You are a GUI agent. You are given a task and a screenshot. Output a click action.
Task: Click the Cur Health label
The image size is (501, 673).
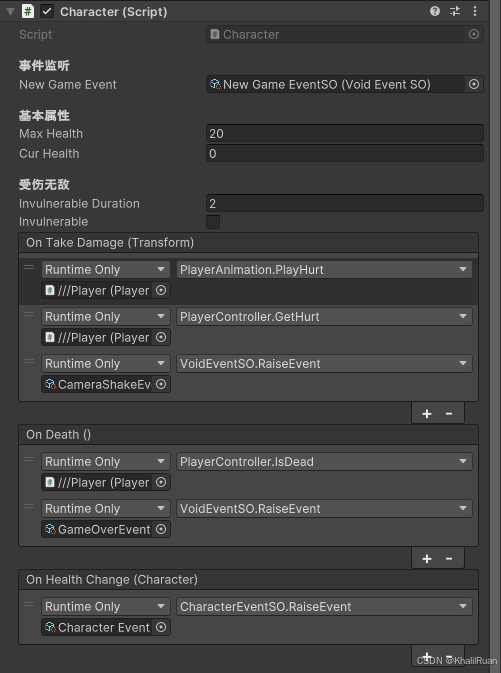point(49,153)
